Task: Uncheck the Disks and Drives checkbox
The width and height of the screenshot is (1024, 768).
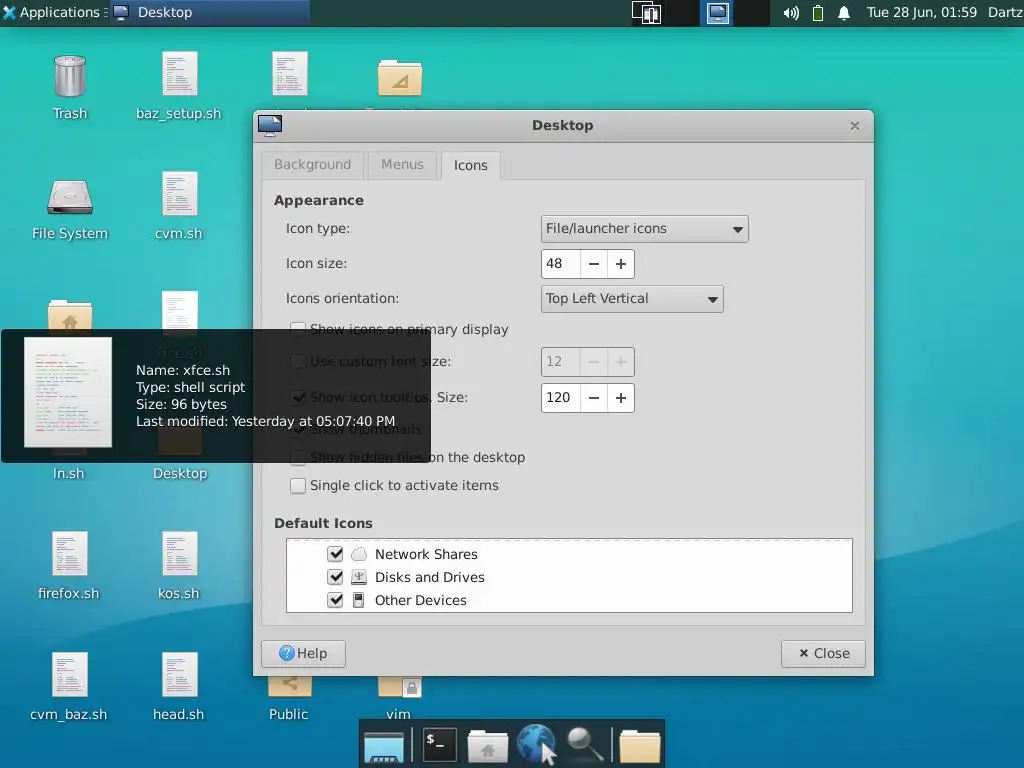Action: tap(335, 577)
